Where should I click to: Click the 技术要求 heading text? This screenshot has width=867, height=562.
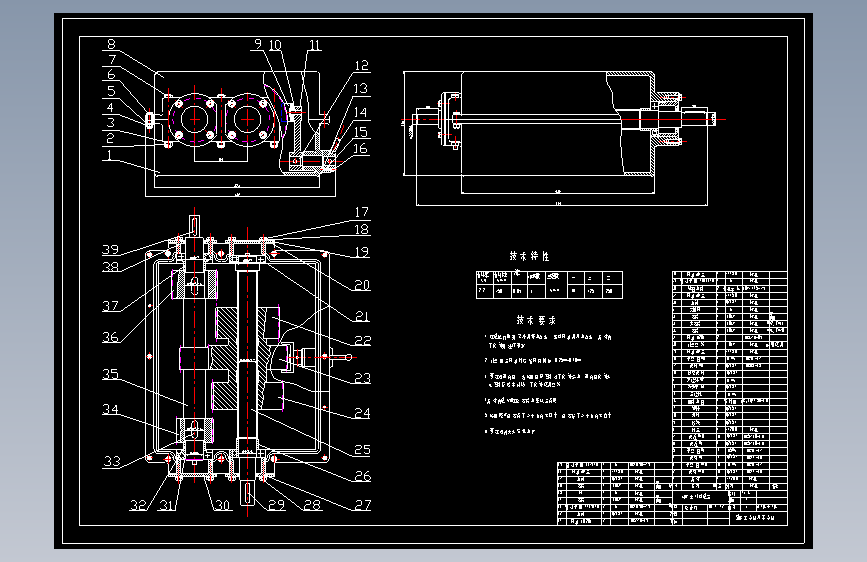(x=536, y=320)
